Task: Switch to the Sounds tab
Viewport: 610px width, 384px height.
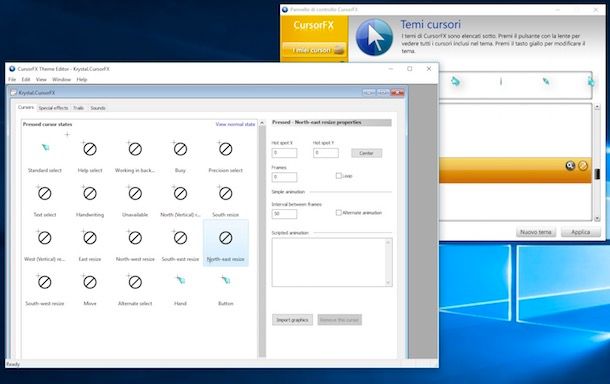Action: click(98, 108)
